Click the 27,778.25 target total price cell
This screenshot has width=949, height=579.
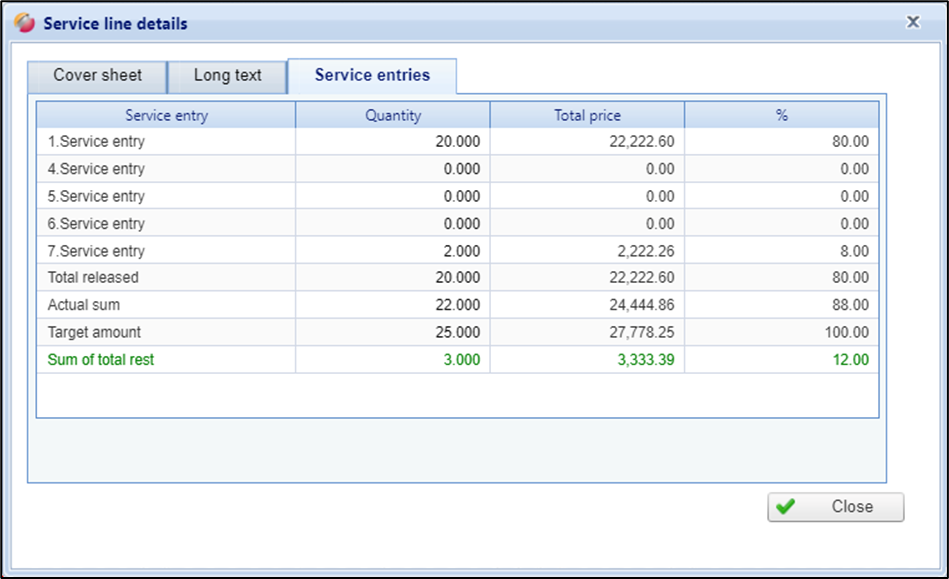pos(640,332)
